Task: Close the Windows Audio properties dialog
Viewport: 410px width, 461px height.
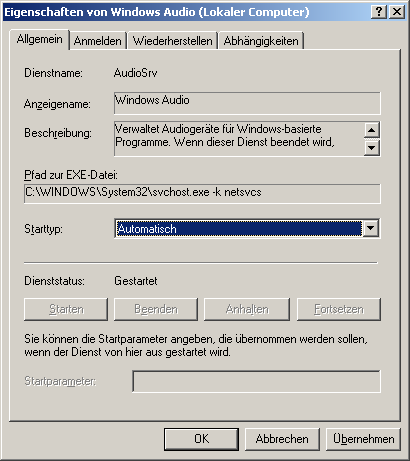Action: [397, 12]
